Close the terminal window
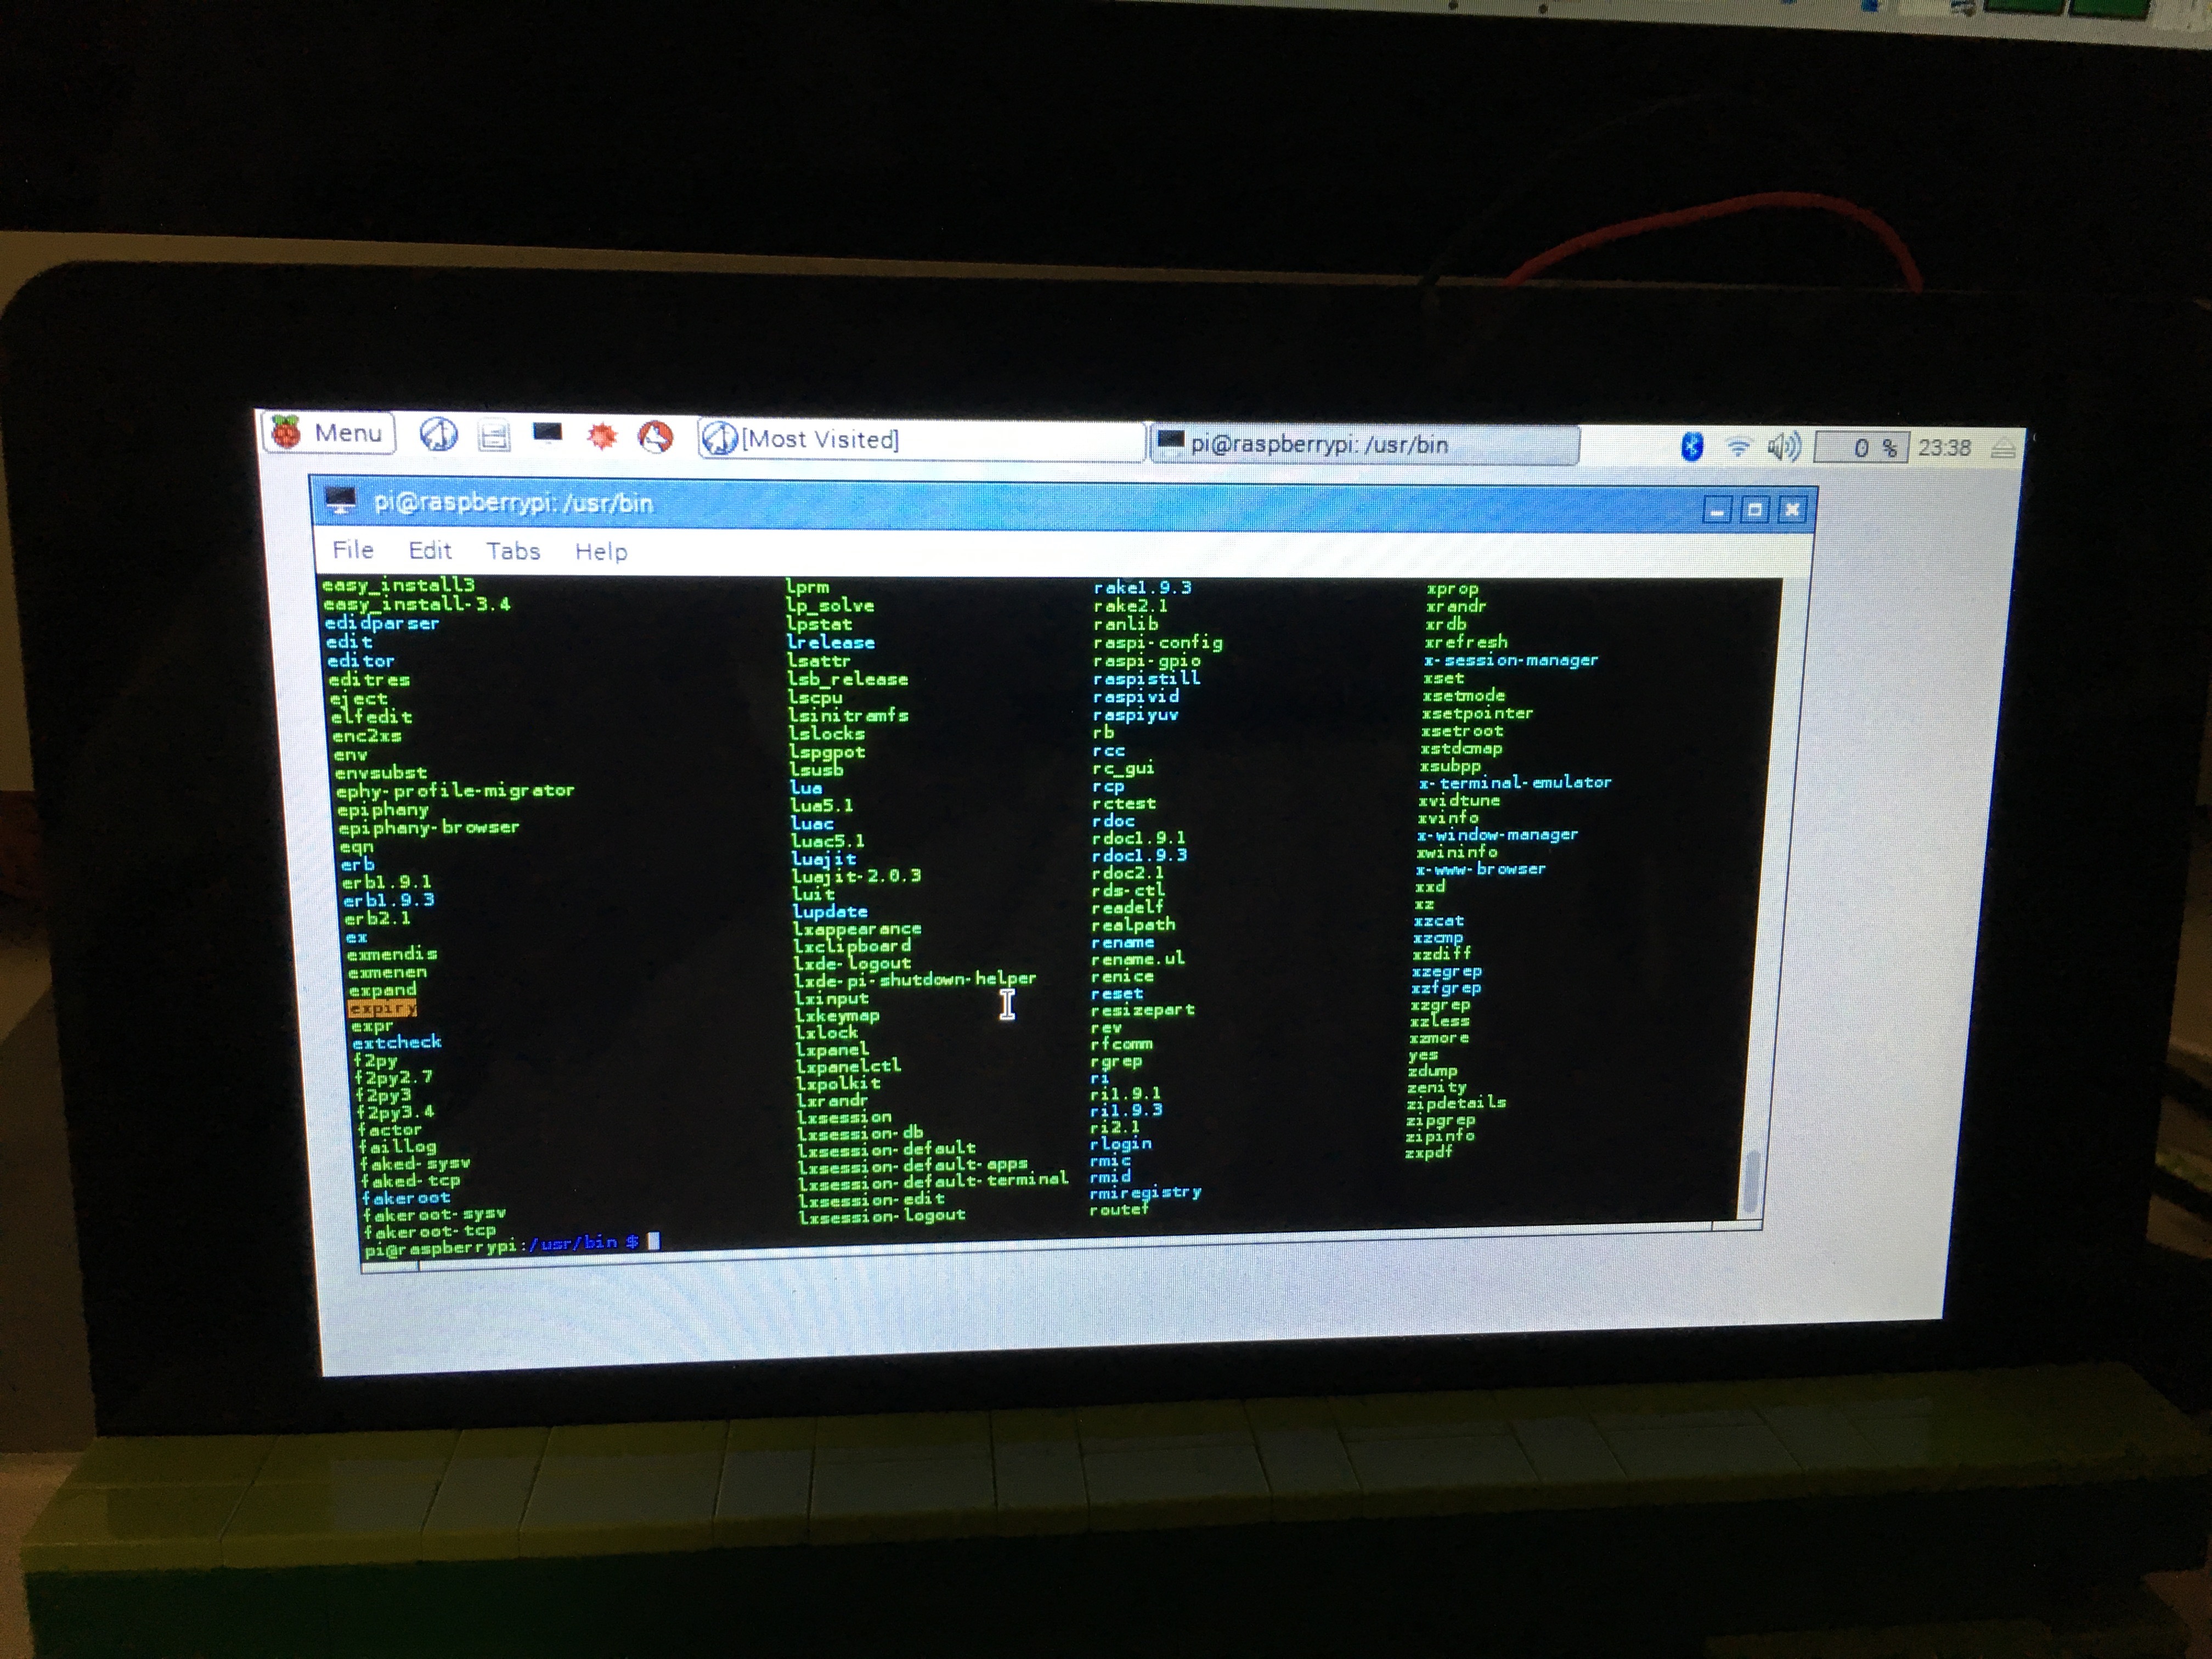The height and width of the screenshot is (1659, 2212). (x=1792, y=511)
